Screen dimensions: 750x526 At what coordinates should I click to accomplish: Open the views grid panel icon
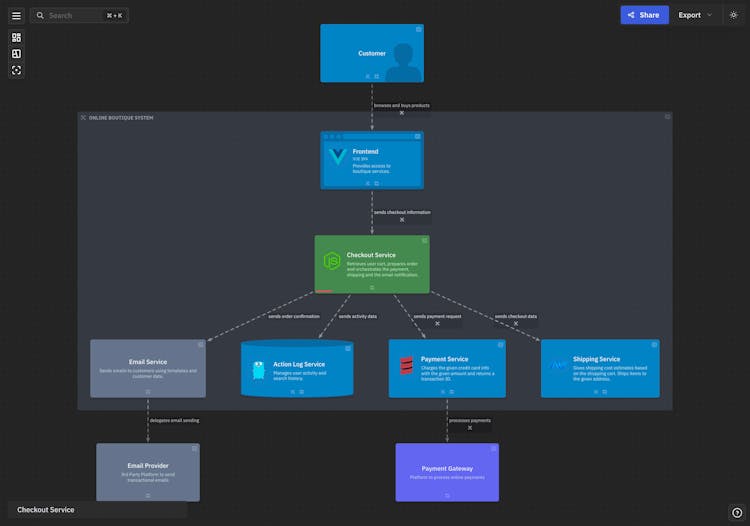coord(16,37)
